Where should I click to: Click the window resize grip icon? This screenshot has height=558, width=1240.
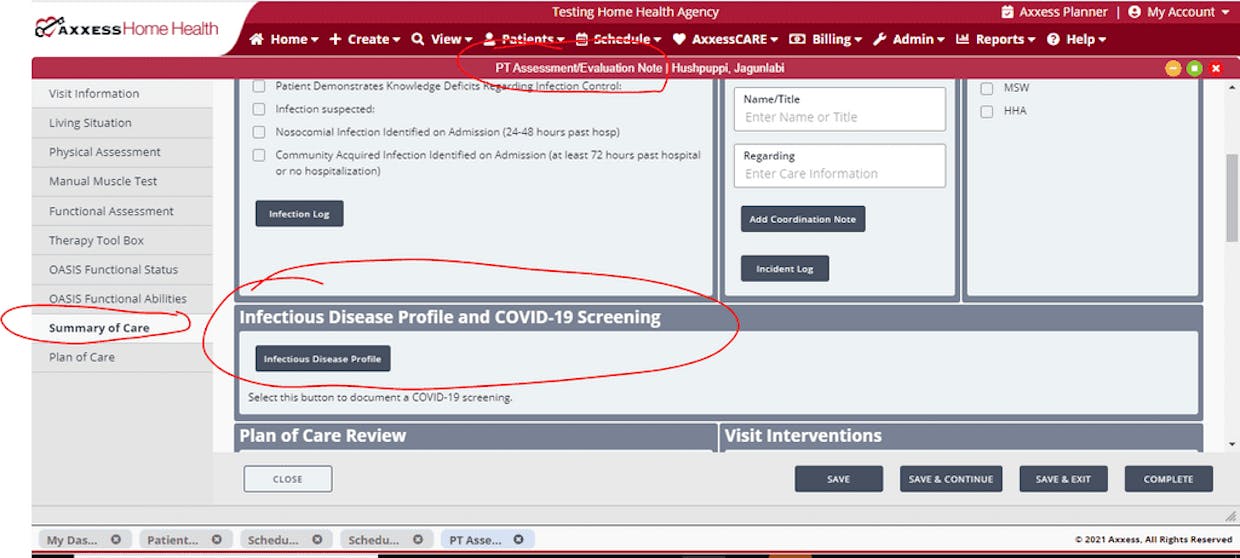1231,515
